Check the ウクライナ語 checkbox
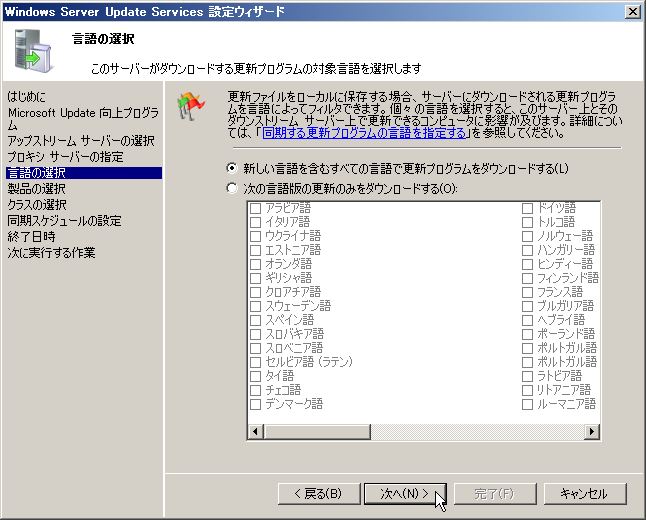This screenshot has width=646, height=520. tap(255, 236)
